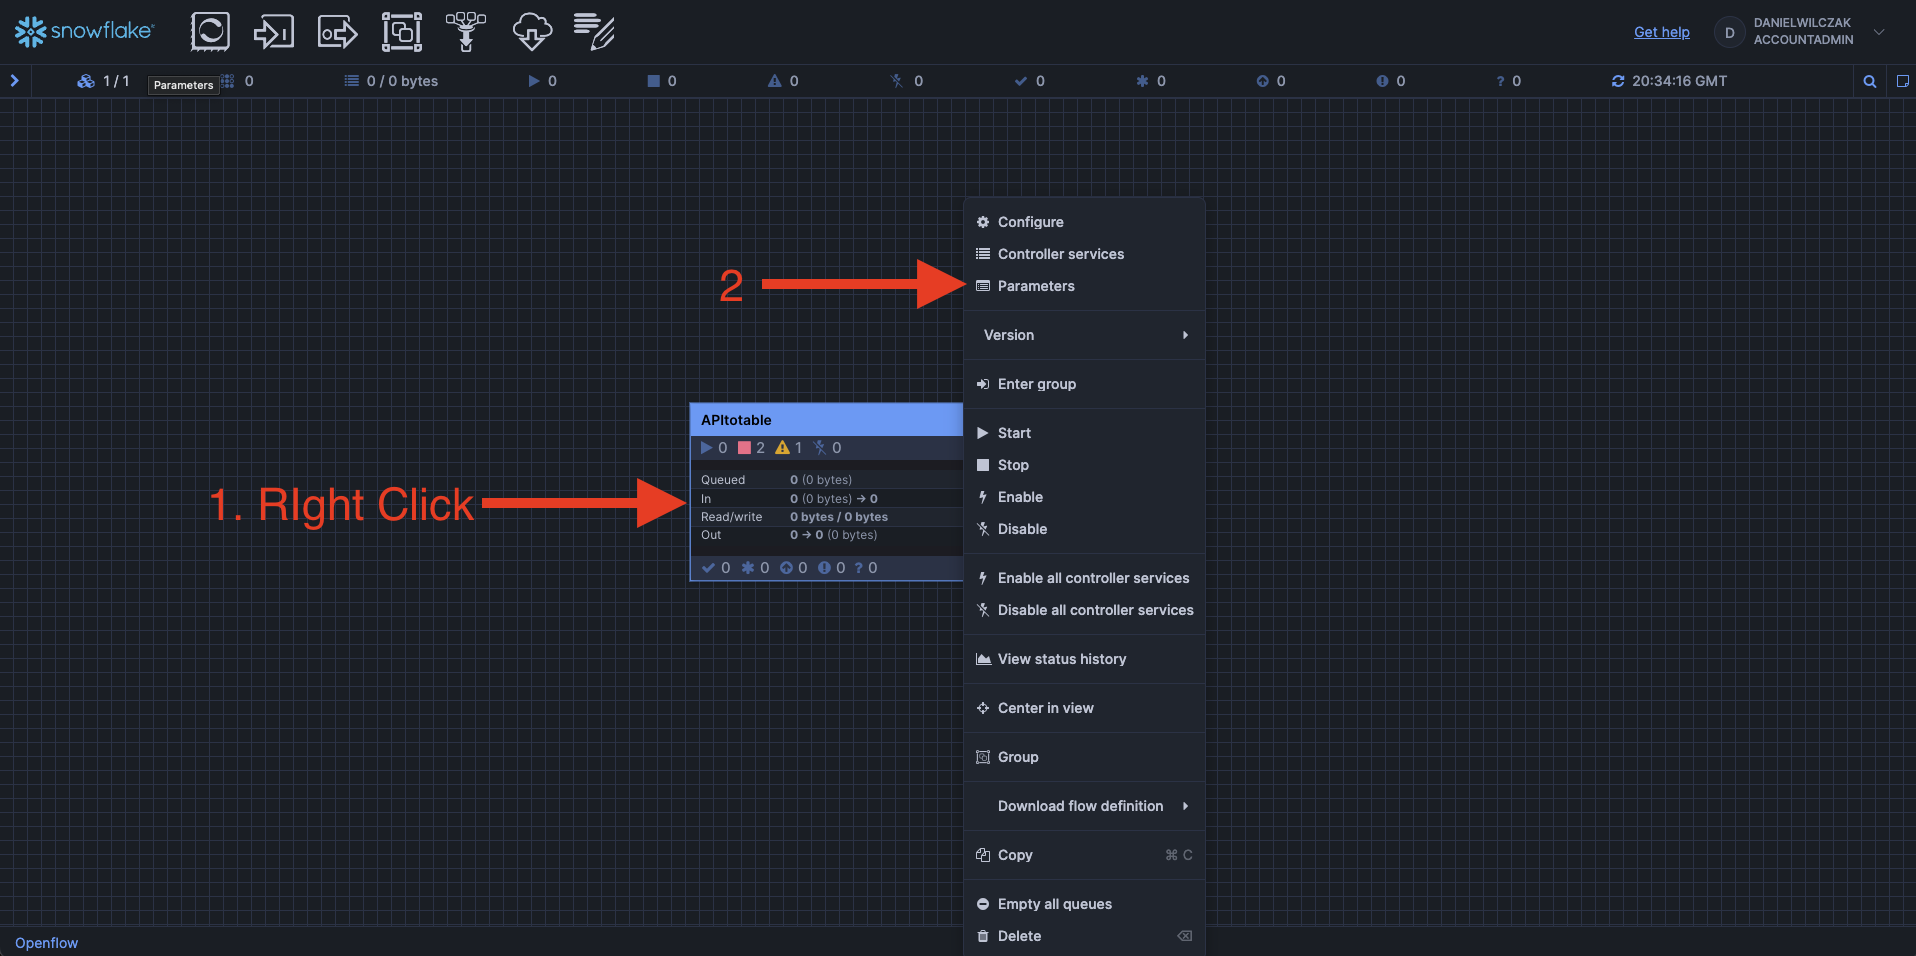Click the Get help link
Screen dimensions: 1916x956
1661,32
